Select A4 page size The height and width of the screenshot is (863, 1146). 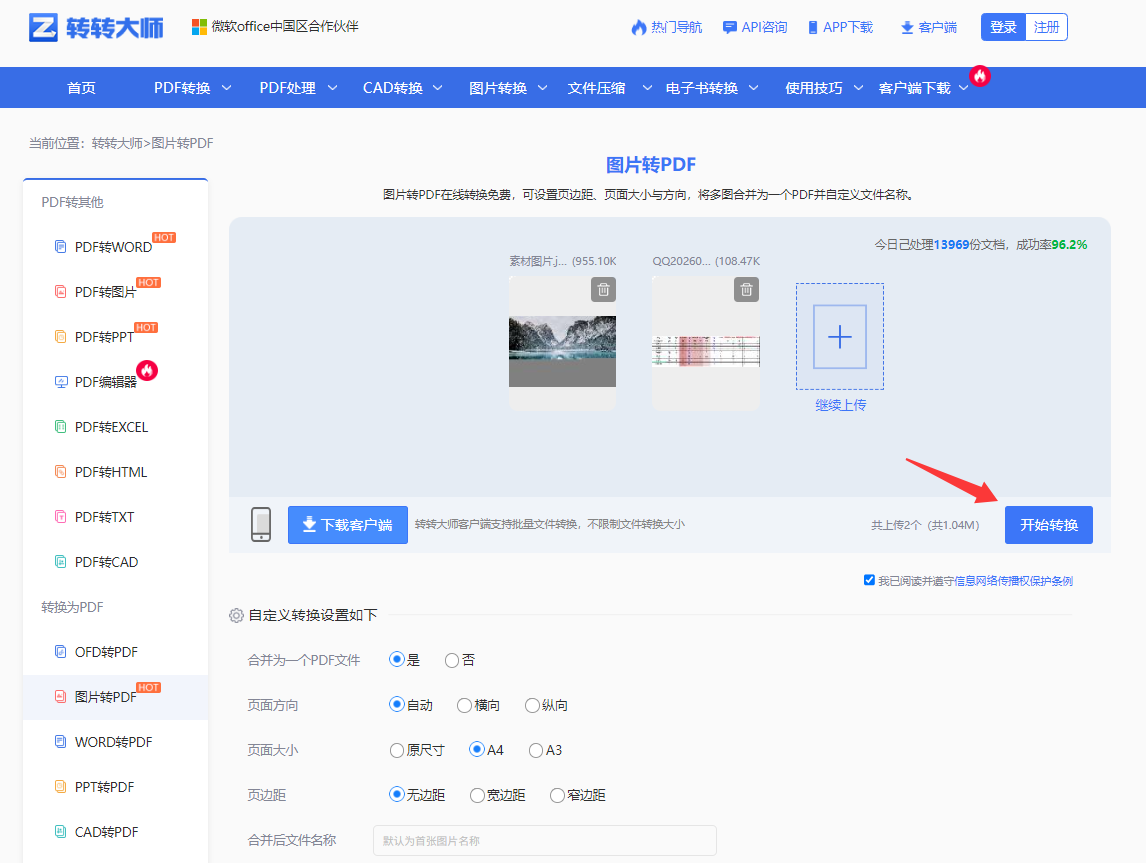[477, 749]
